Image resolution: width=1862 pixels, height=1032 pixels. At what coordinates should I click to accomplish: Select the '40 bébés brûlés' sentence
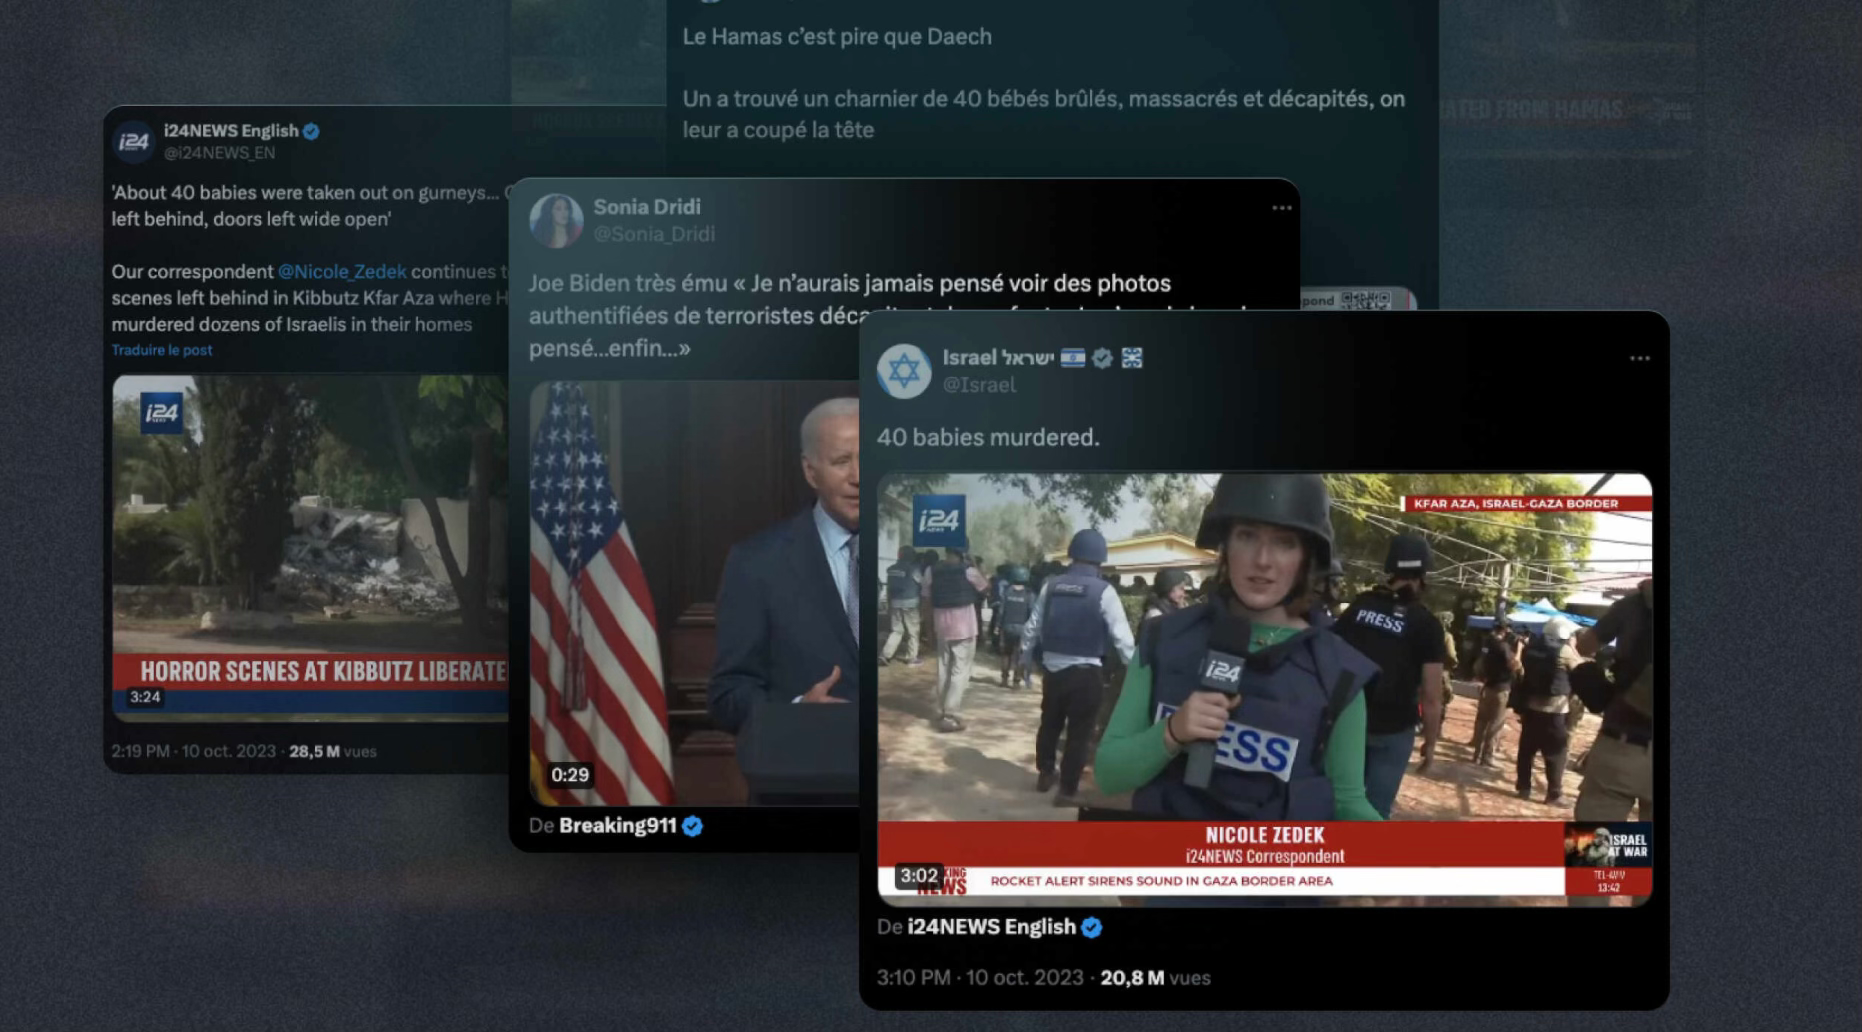(1044, 114)
